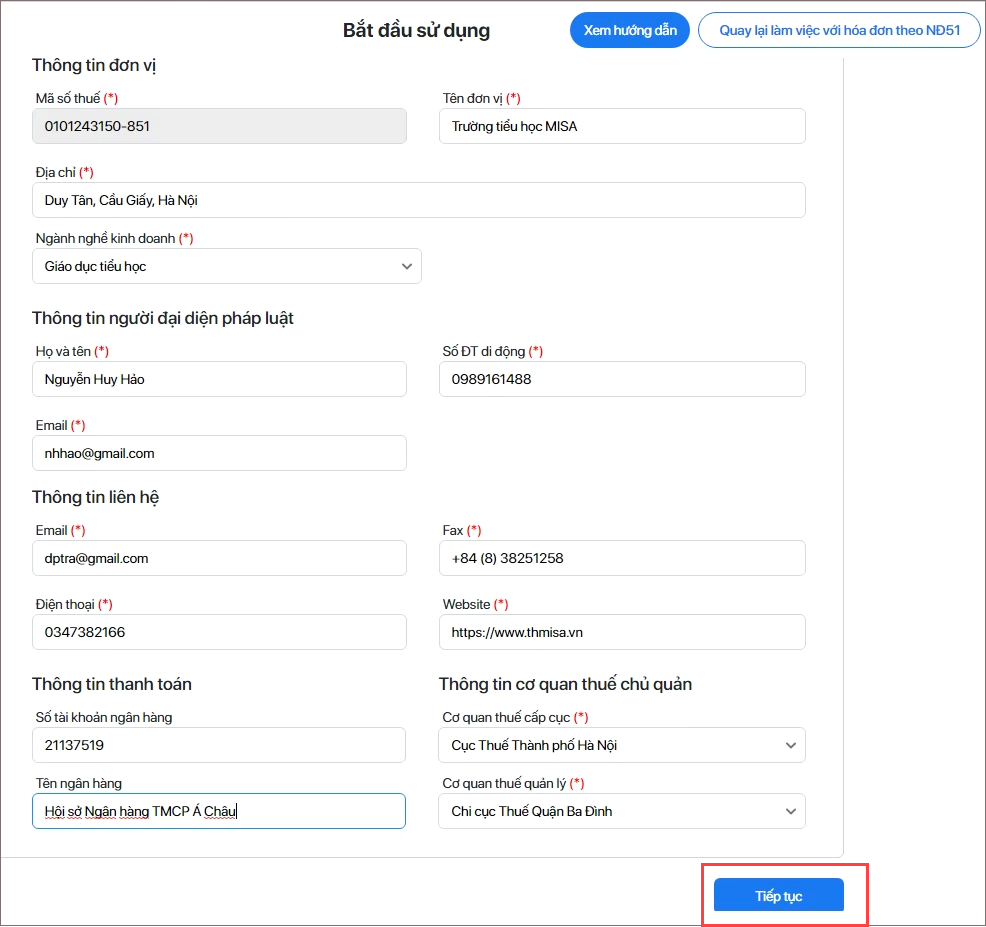
Task: Expand the Cơ quan thuế quản lý dropdown
Action: click(621, 811)
